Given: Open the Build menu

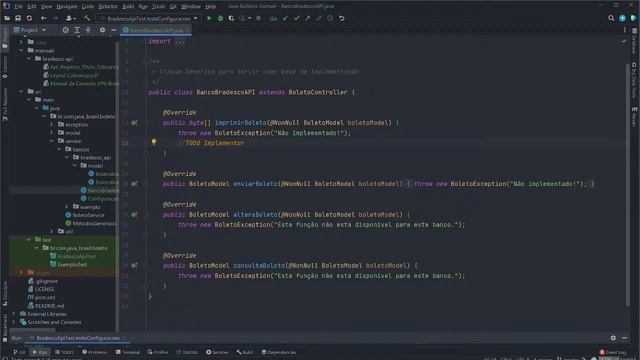Looking at the screenshot, I should pyautogui.click(x=128, y=7).
